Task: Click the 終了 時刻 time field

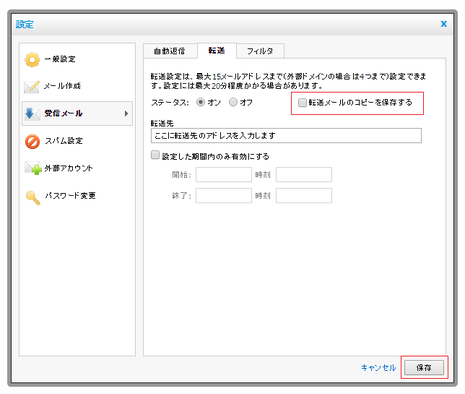Action: point(304,196)
